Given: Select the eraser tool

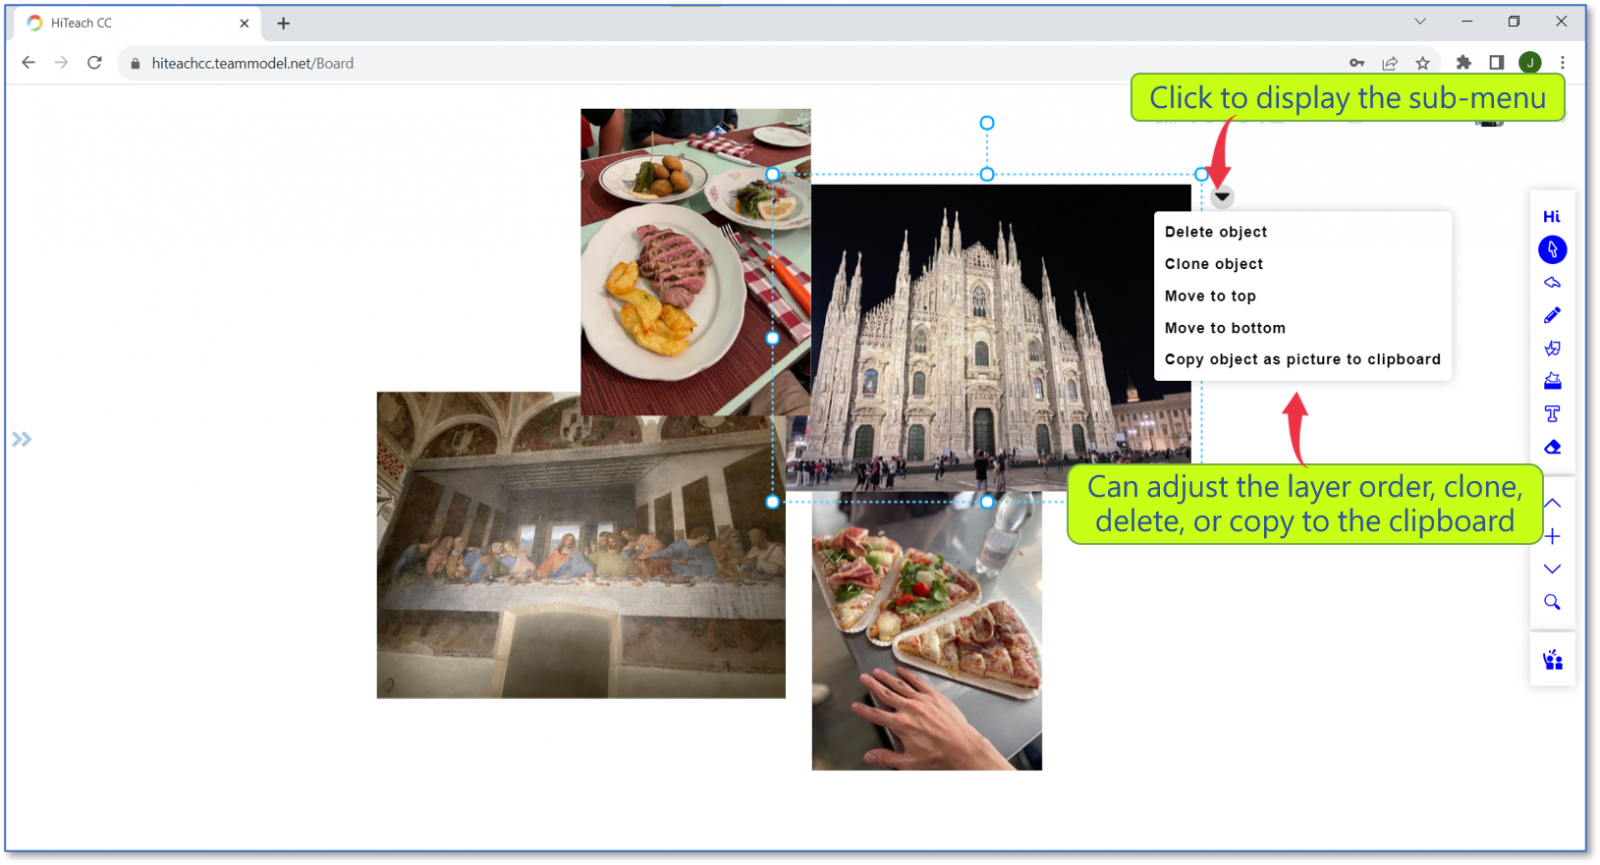Looking at the screenshot, I should pos(1552,447).
